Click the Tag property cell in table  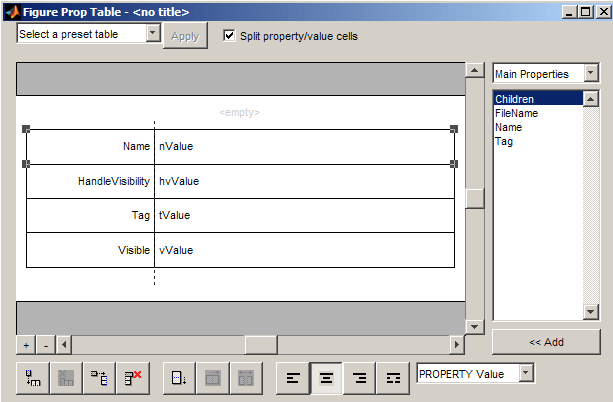point(90,215)
